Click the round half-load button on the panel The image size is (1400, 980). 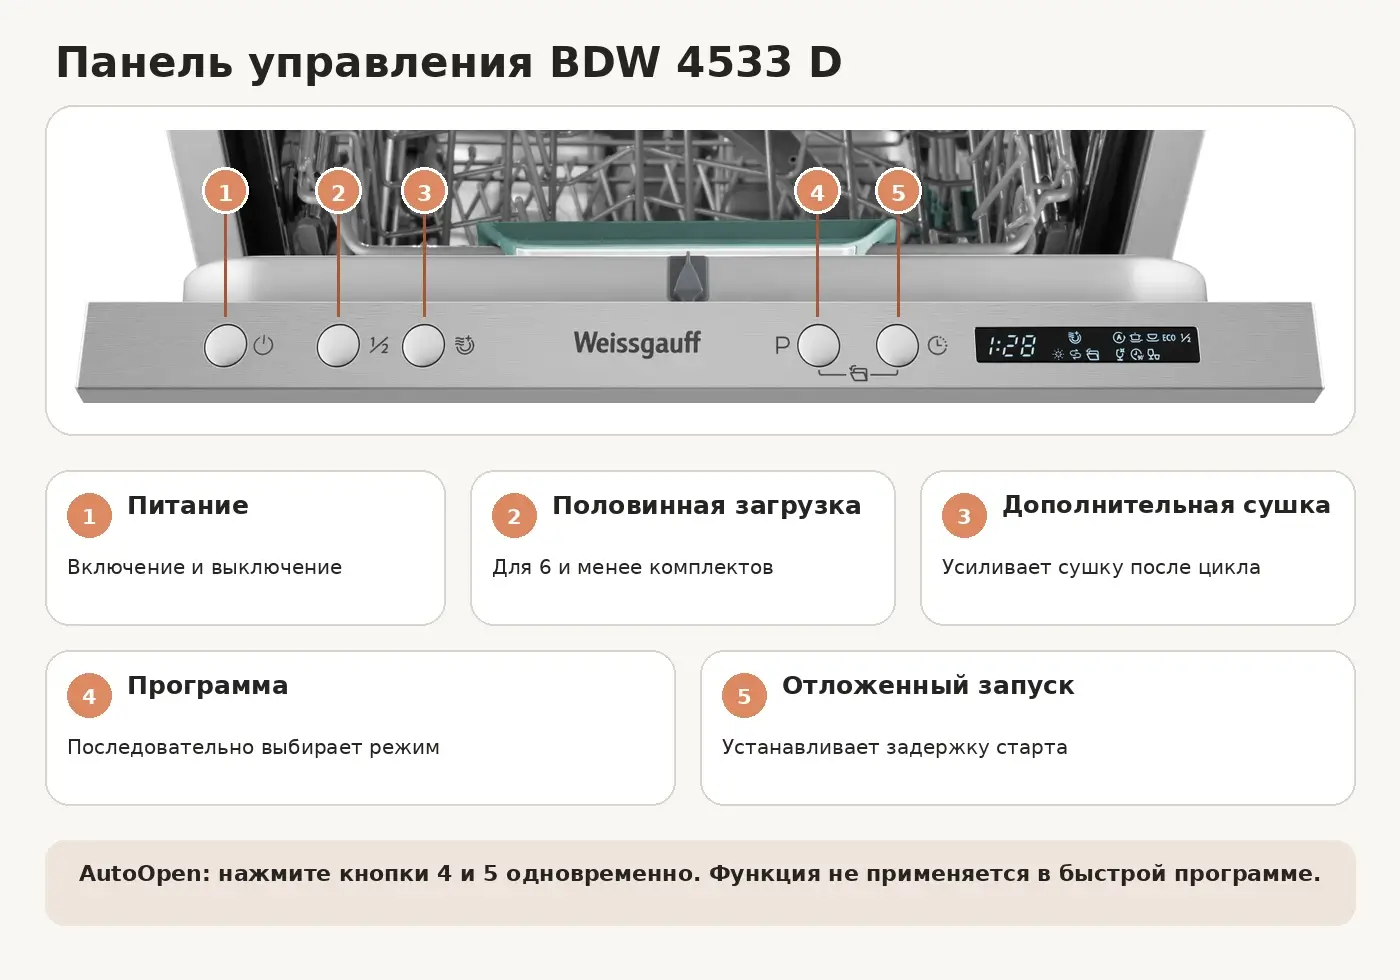(x=338, y=345)
